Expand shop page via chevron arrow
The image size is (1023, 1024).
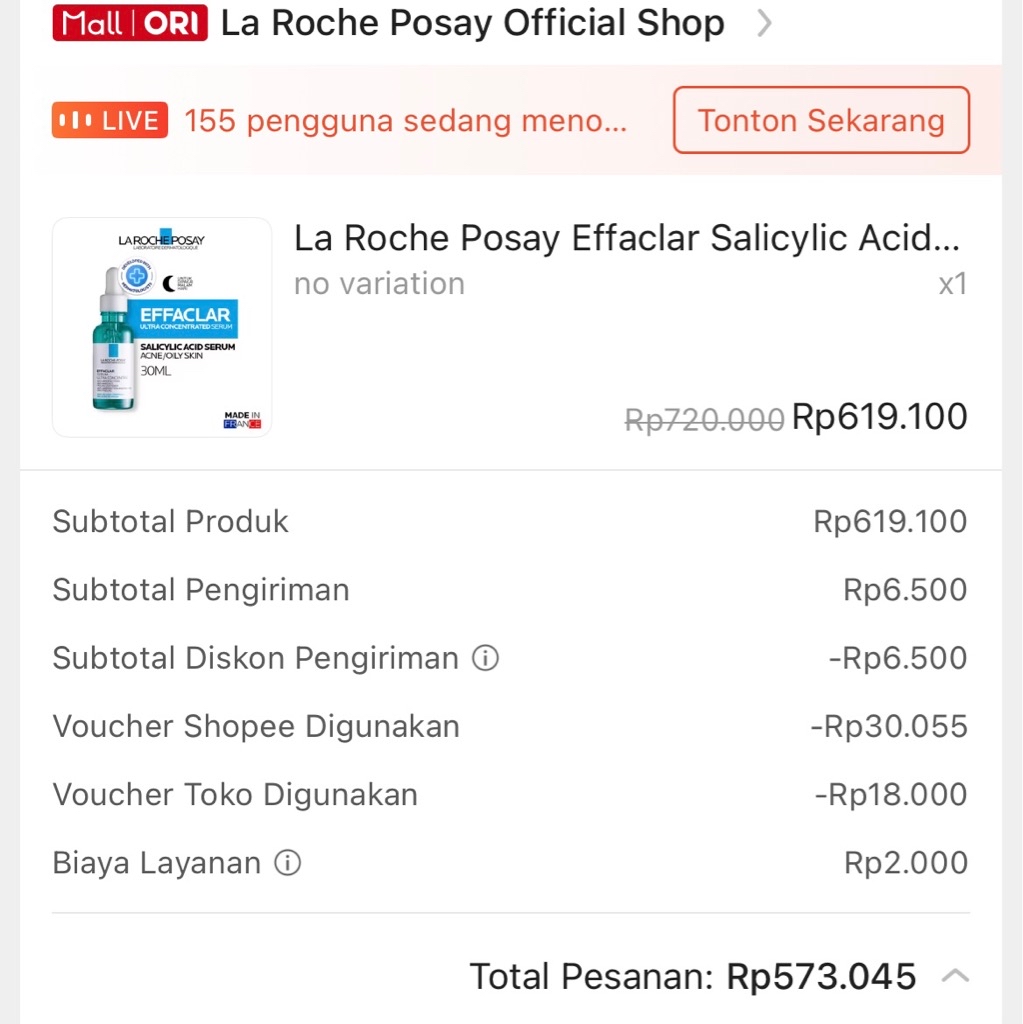pos(764,23)
